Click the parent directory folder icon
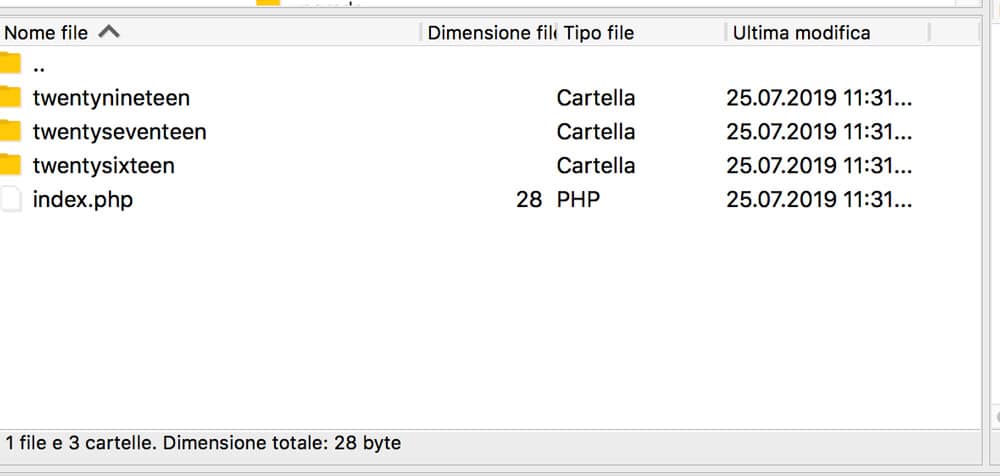The width and height of the screenshot is (1000, 476). coord(10,64)
